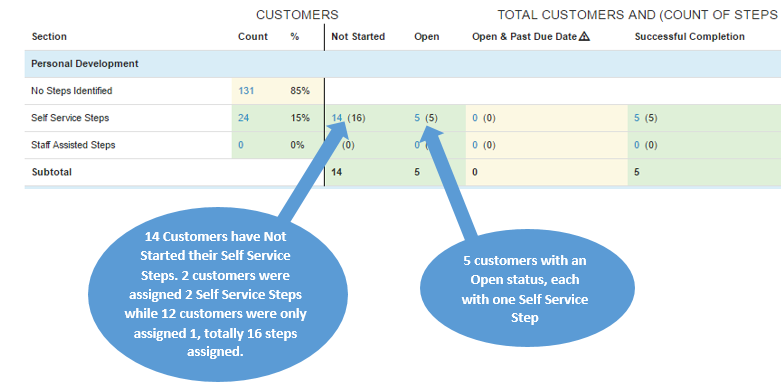Click the Open column header
781x386 pixels.
click(427, 36)
